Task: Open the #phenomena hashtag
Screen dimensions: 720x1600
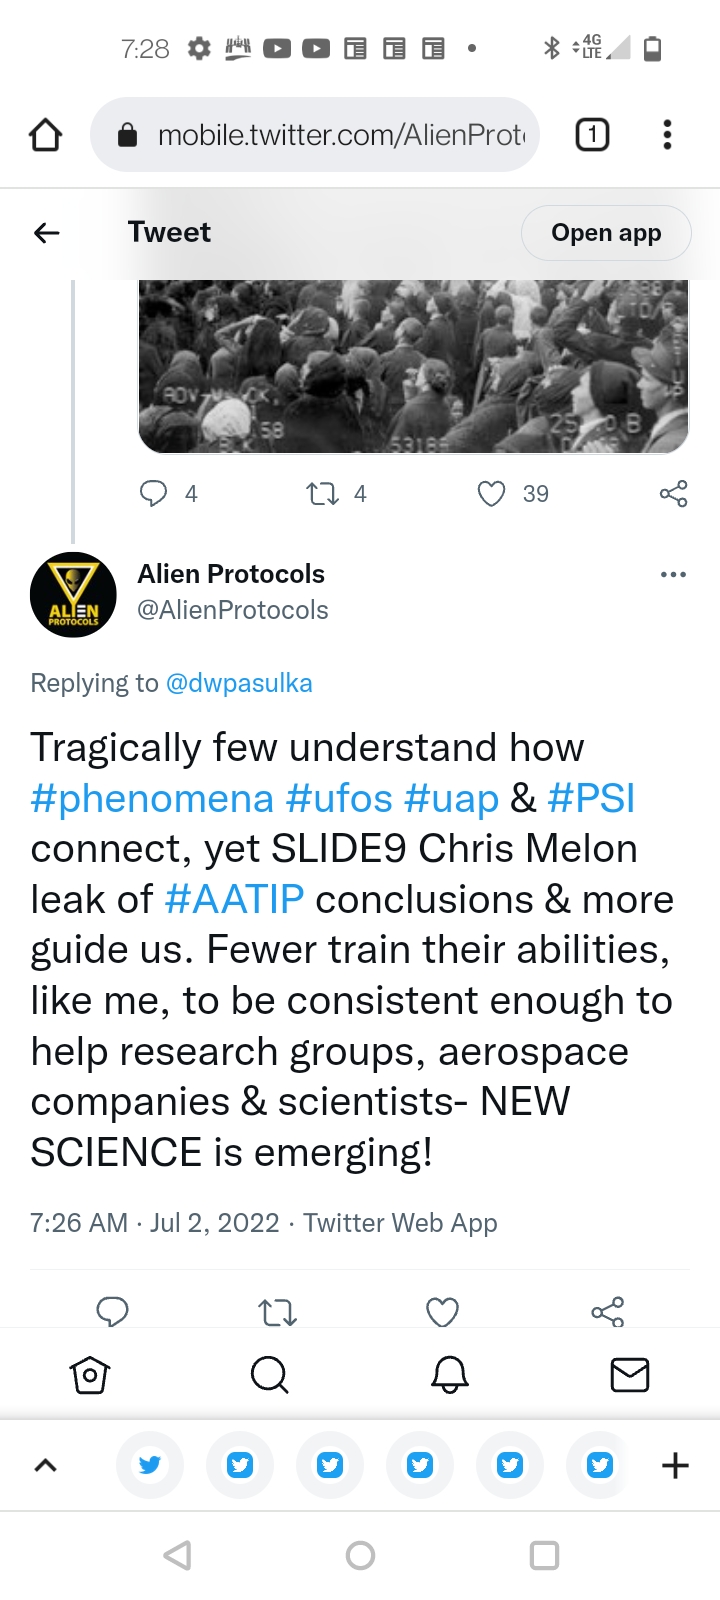Action: point(152,798)
